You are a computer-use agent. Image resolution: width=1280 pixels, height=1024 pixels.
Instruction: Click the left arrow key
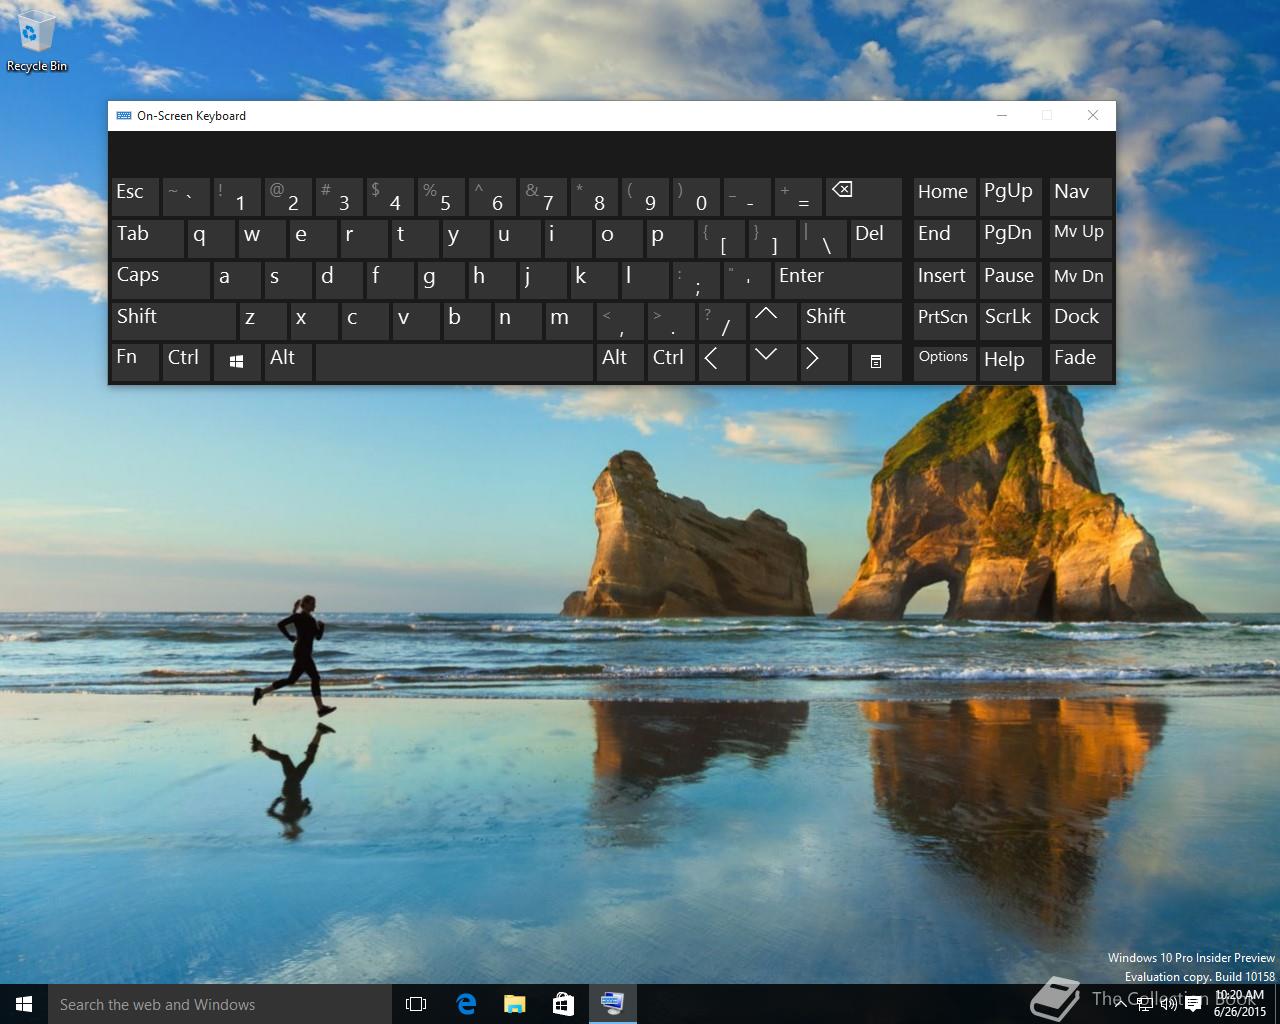coord(721,362)
